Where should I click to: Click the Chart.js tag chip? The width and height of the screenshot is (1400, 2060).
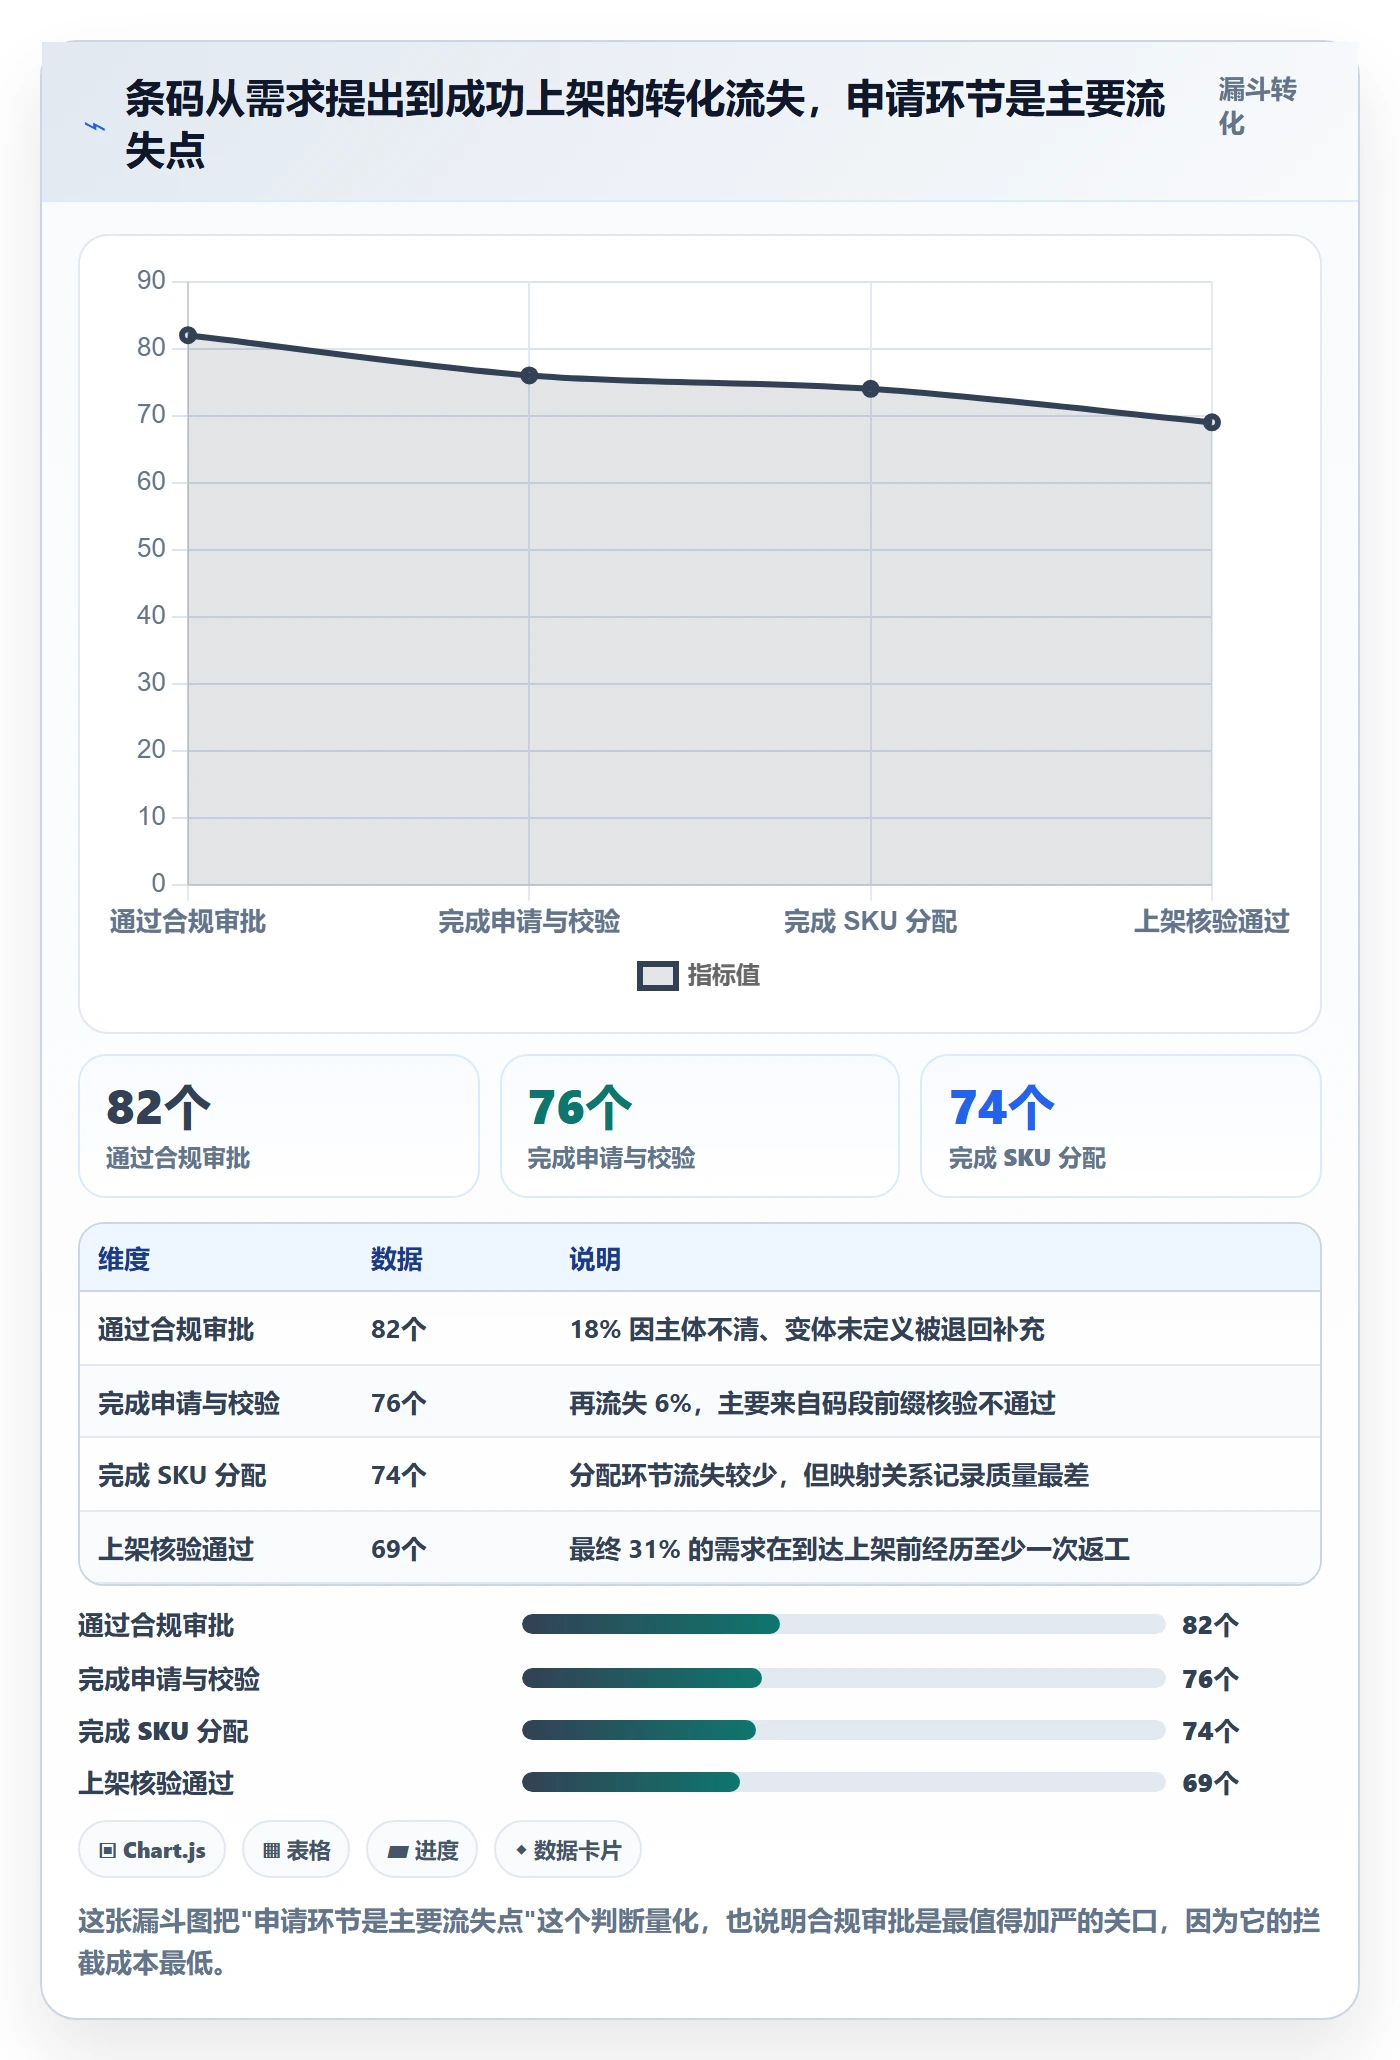coord(152,1850)
